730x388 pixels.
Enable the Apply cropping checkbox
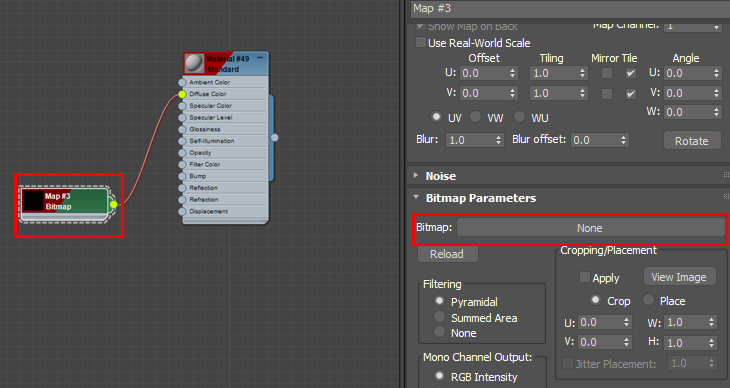585,277
